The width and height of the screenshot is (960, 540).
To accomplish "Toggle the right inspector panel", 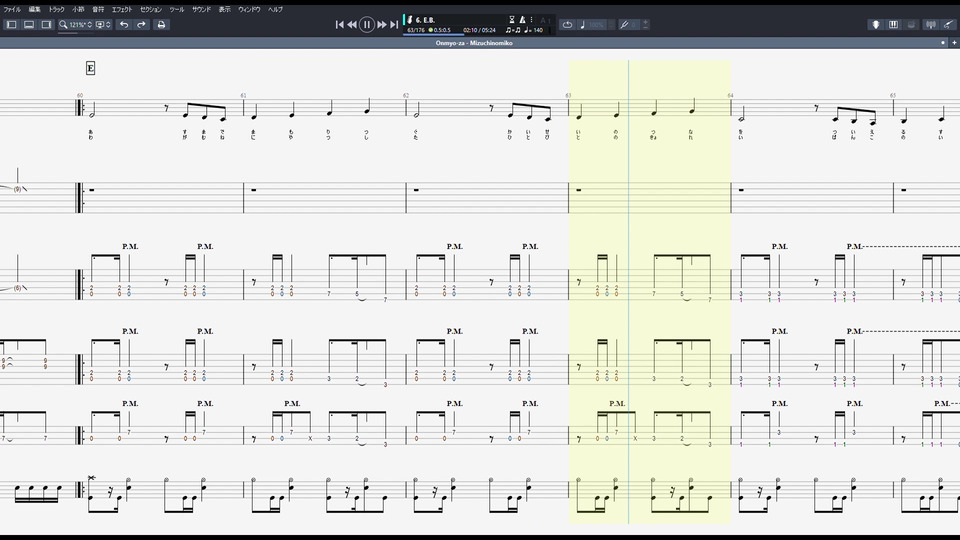I will pyautogui.click(x=46, y=24).
